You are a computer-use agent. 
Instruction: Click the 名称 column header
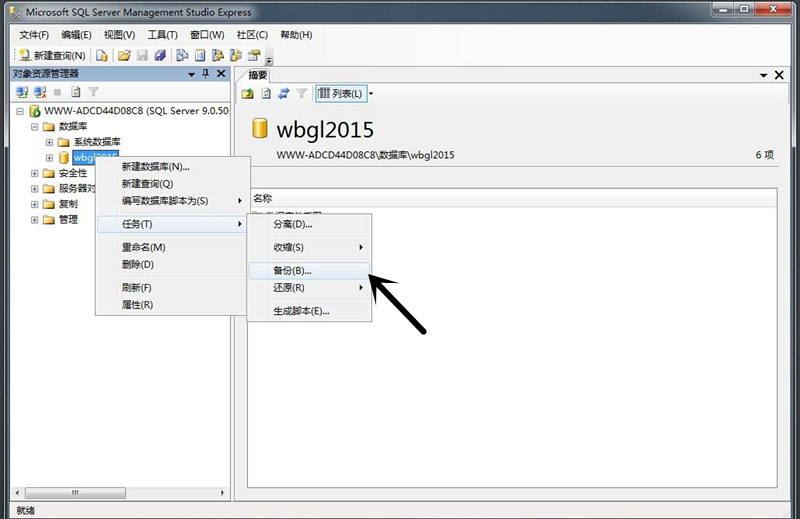[x=512, y=198]
